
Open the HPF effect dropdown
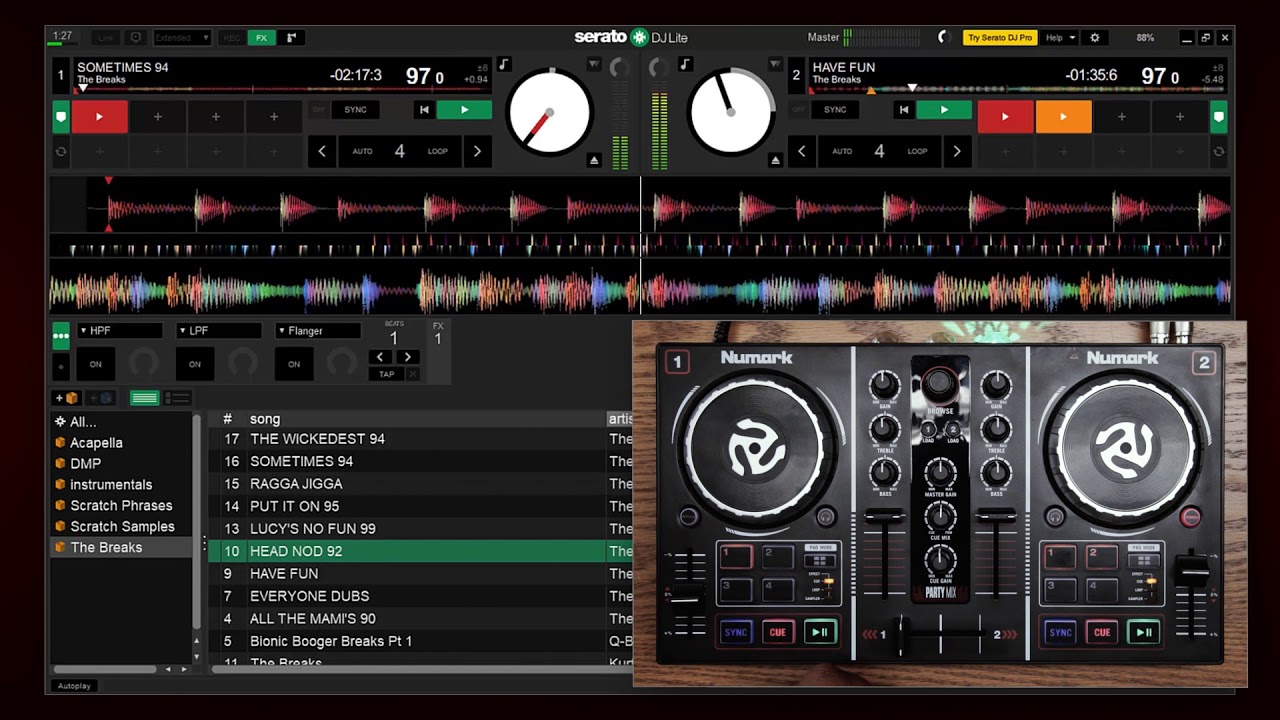pyautogui.click(x=119, y=331)
